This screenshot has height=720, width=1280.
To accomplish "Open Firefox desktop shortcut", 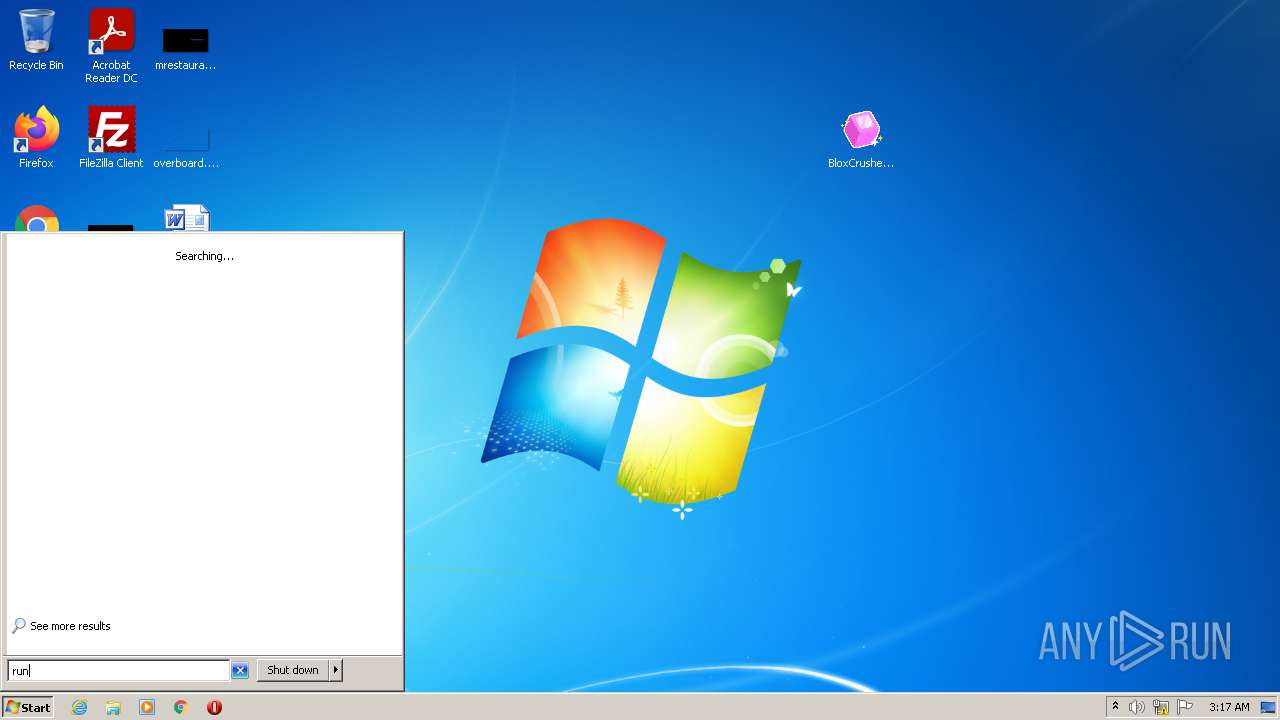I will coord(36,138).
